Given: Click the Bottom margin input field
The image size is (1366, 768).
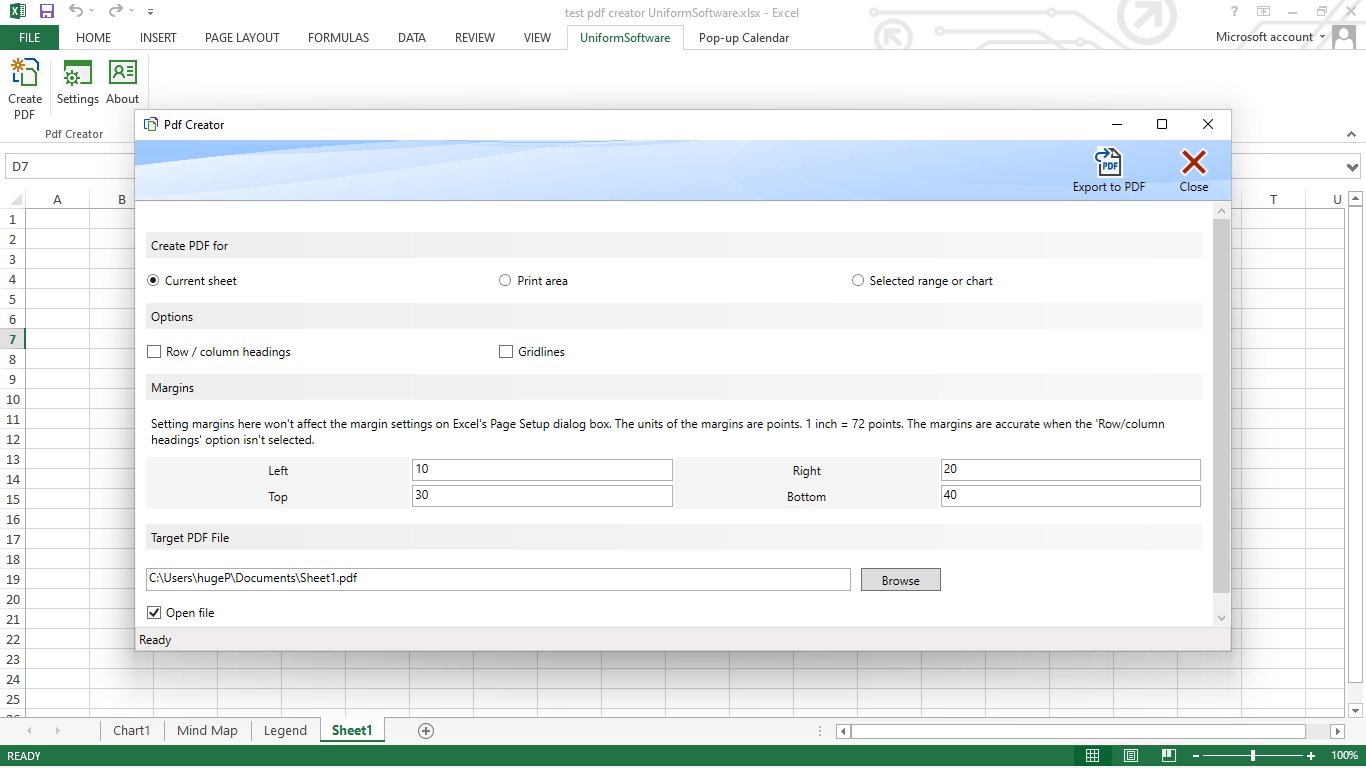Looking at the screenshot, I should tap(1071, 496).
